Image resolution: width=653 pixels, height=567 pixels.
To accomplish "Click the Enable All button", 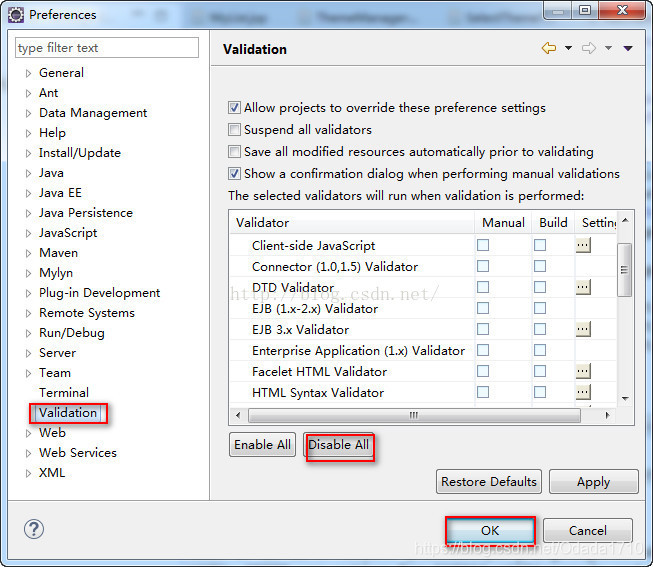I will (x=262, y=445).
